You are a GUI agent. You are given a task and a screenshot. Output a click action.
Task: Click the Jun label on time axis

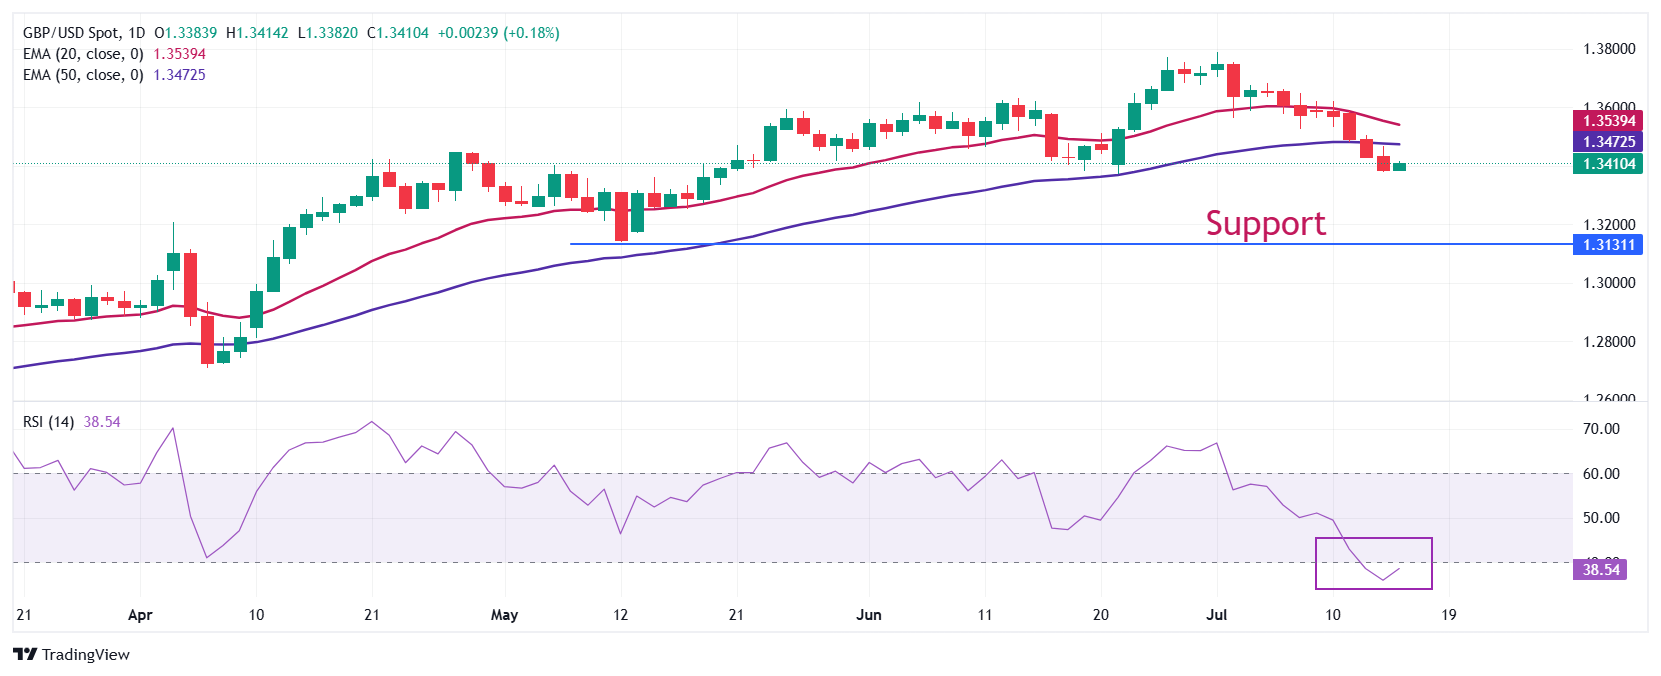point(869,615)
